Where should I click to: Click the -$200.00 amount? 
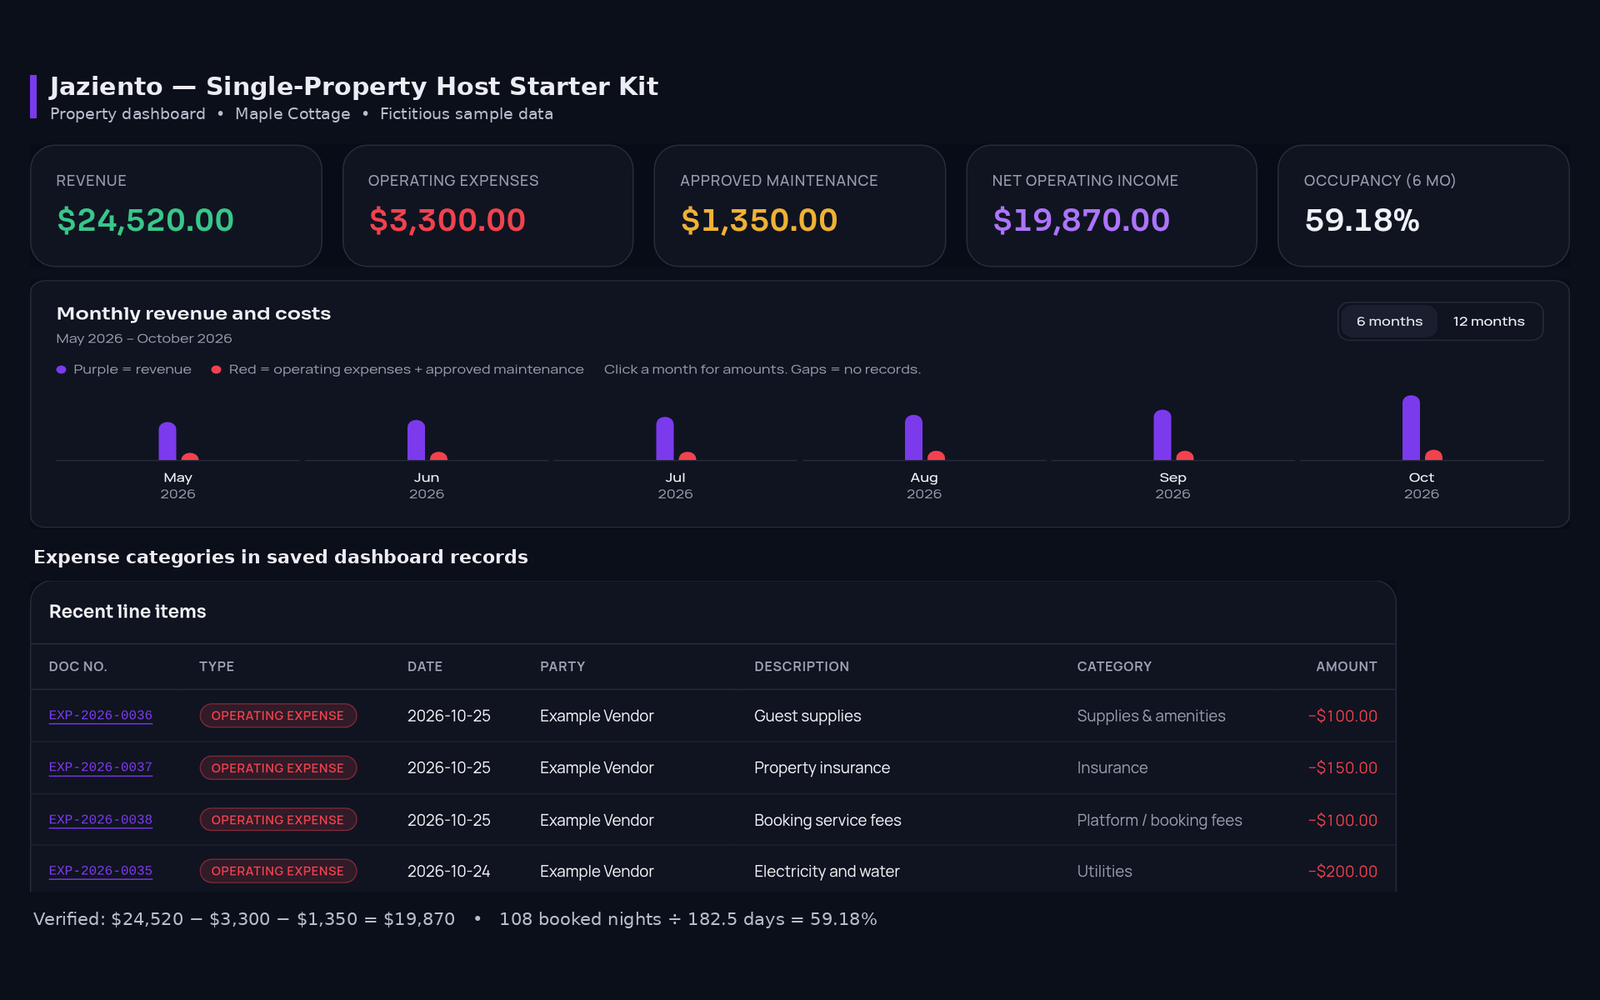tap(1343, 871)
